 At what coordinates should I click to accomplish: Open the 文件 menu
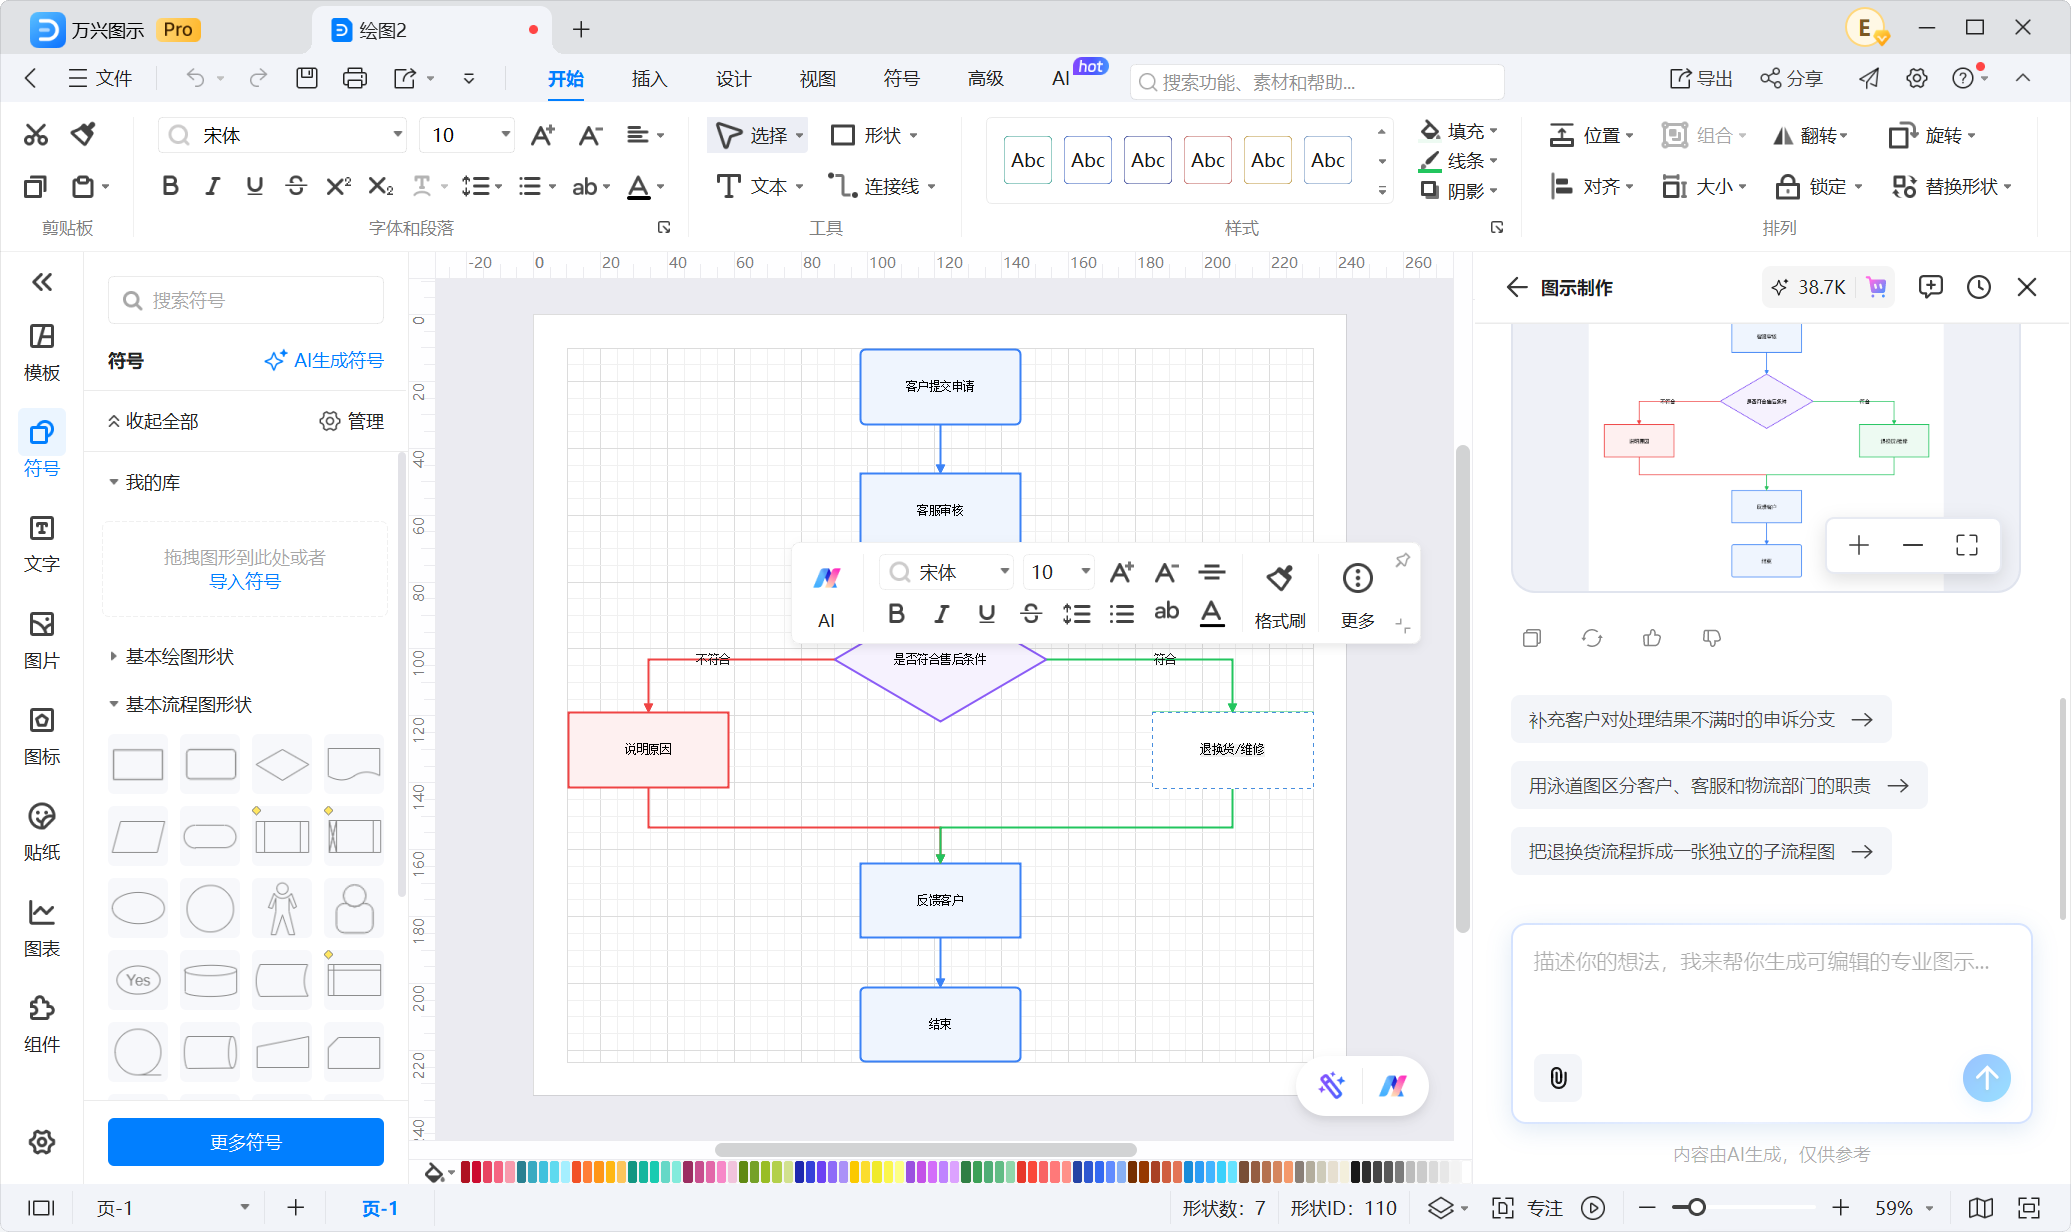[100, 78]
